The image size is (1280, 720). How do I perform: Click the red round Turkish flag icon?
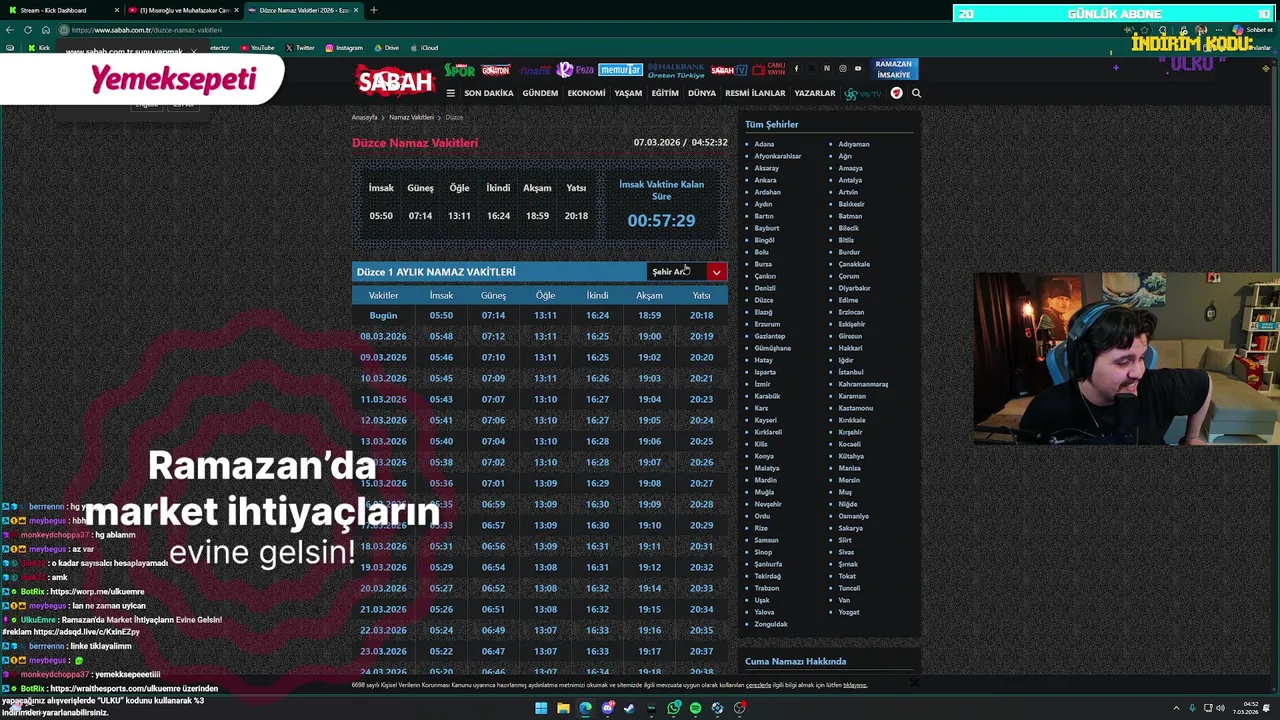tap(896, 93)
